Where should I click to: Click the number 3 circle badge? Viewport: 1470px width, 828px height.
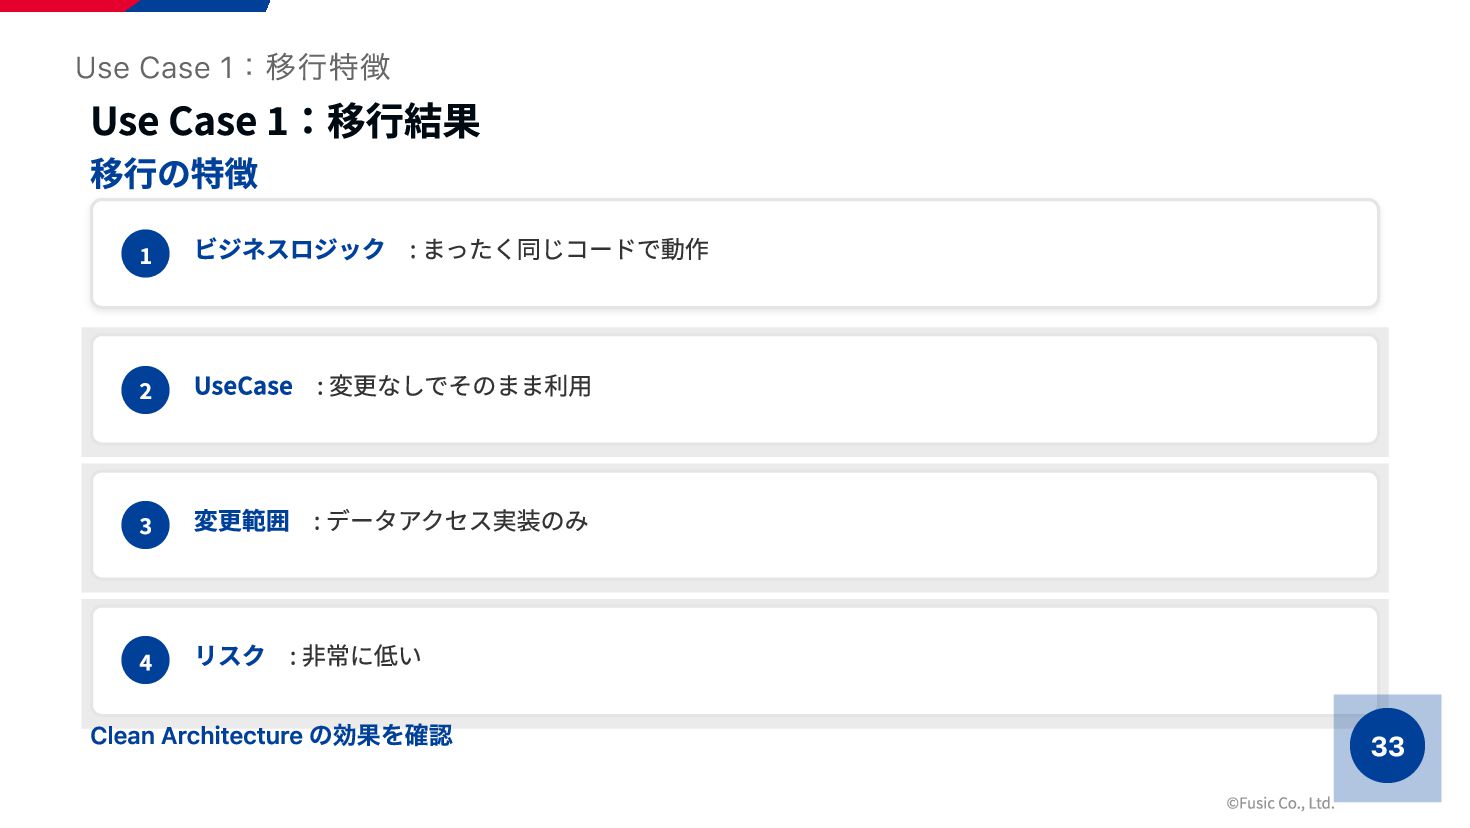pos(145,525)
